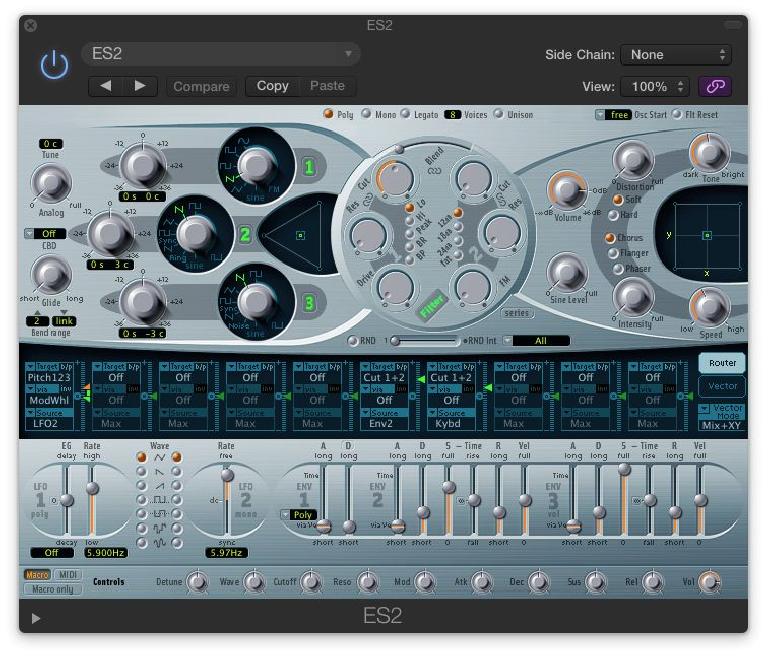Open the ES2 preset name dropdown
The image size is (768, 657).
(220, 53)
